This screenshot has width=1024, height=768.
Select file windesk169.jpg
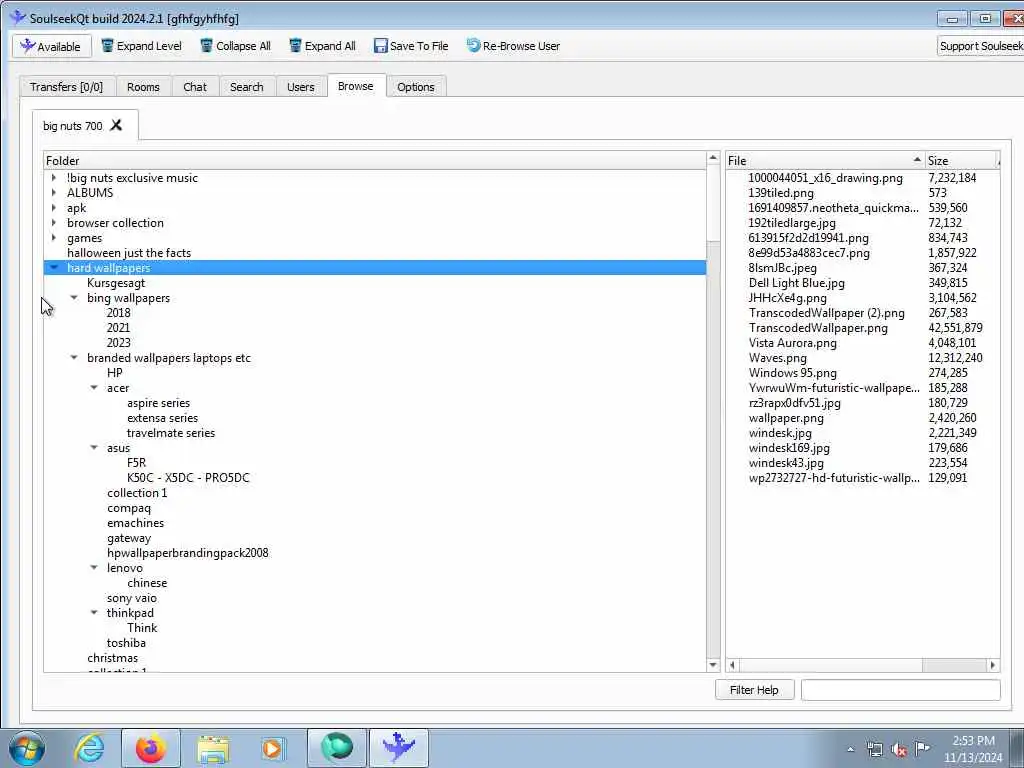(789, 448)
